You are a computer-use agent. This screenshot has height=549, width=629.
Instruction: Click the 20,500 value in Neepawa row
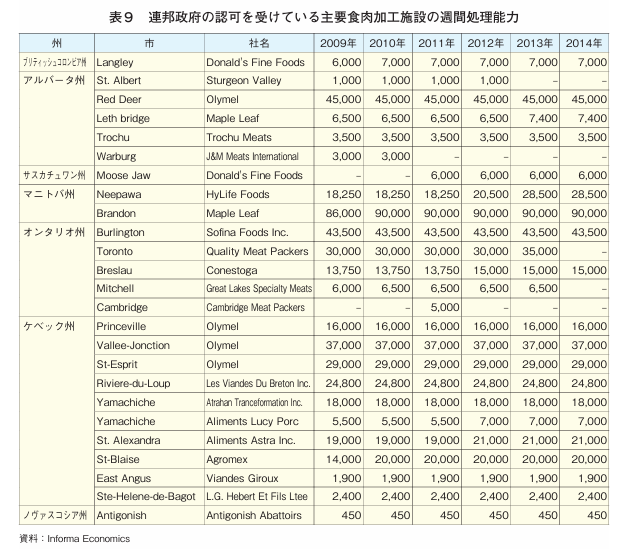click(491, 194)
